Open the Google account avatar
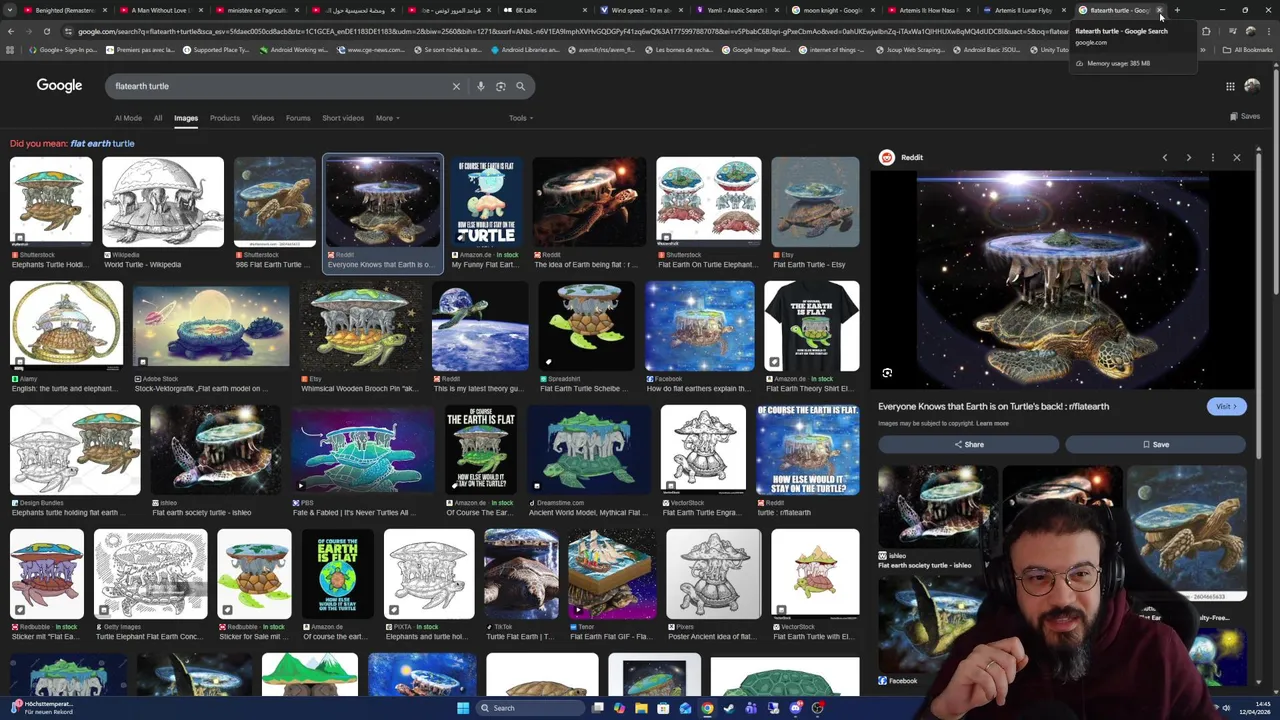This screenshot has width=1280, height=720. pos(1252,86)
